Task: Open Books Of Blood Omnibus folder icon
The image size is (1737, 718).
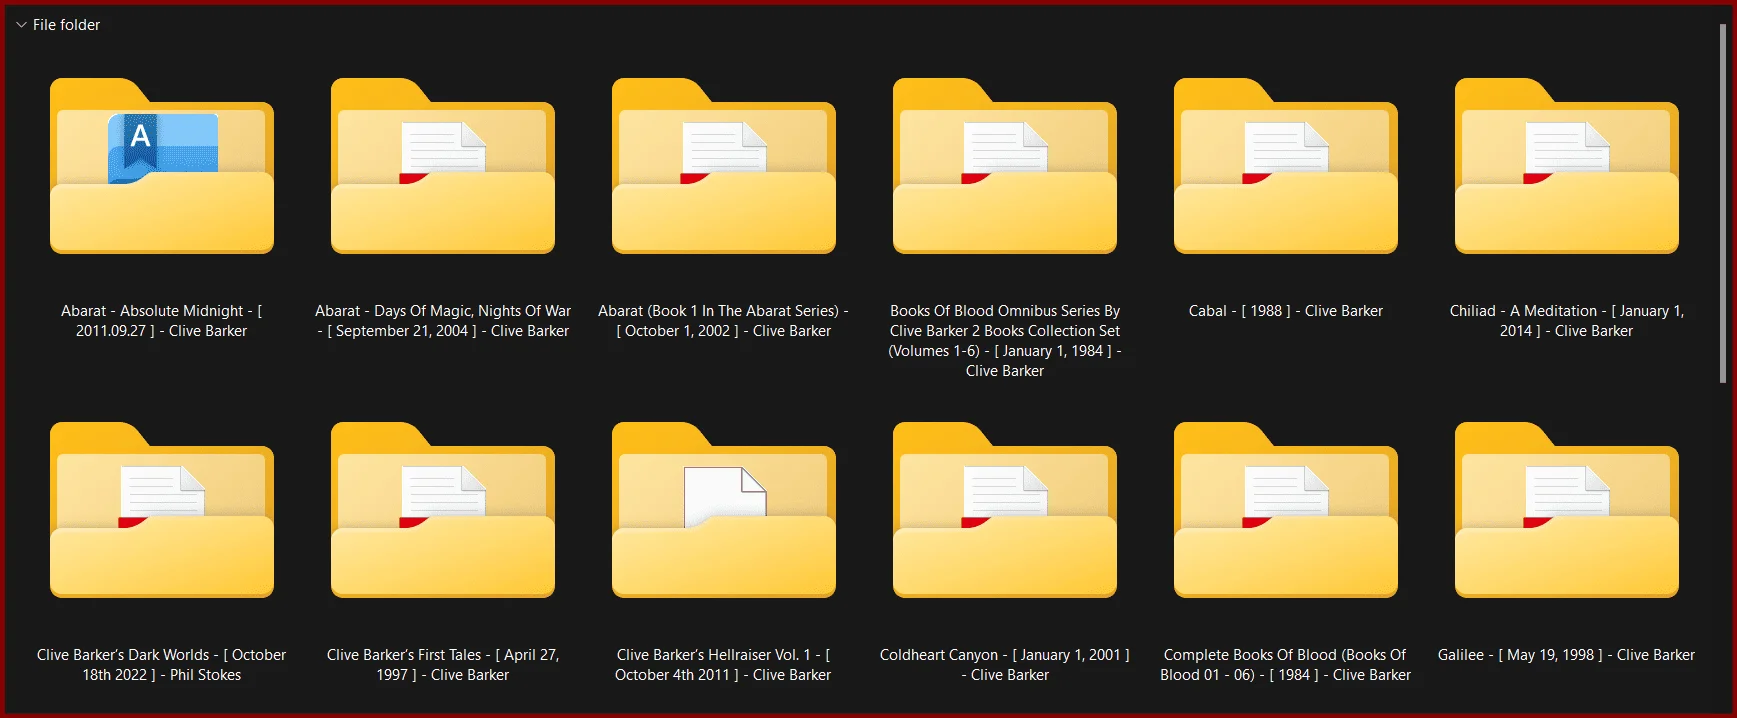Action: click(1005, 166)
